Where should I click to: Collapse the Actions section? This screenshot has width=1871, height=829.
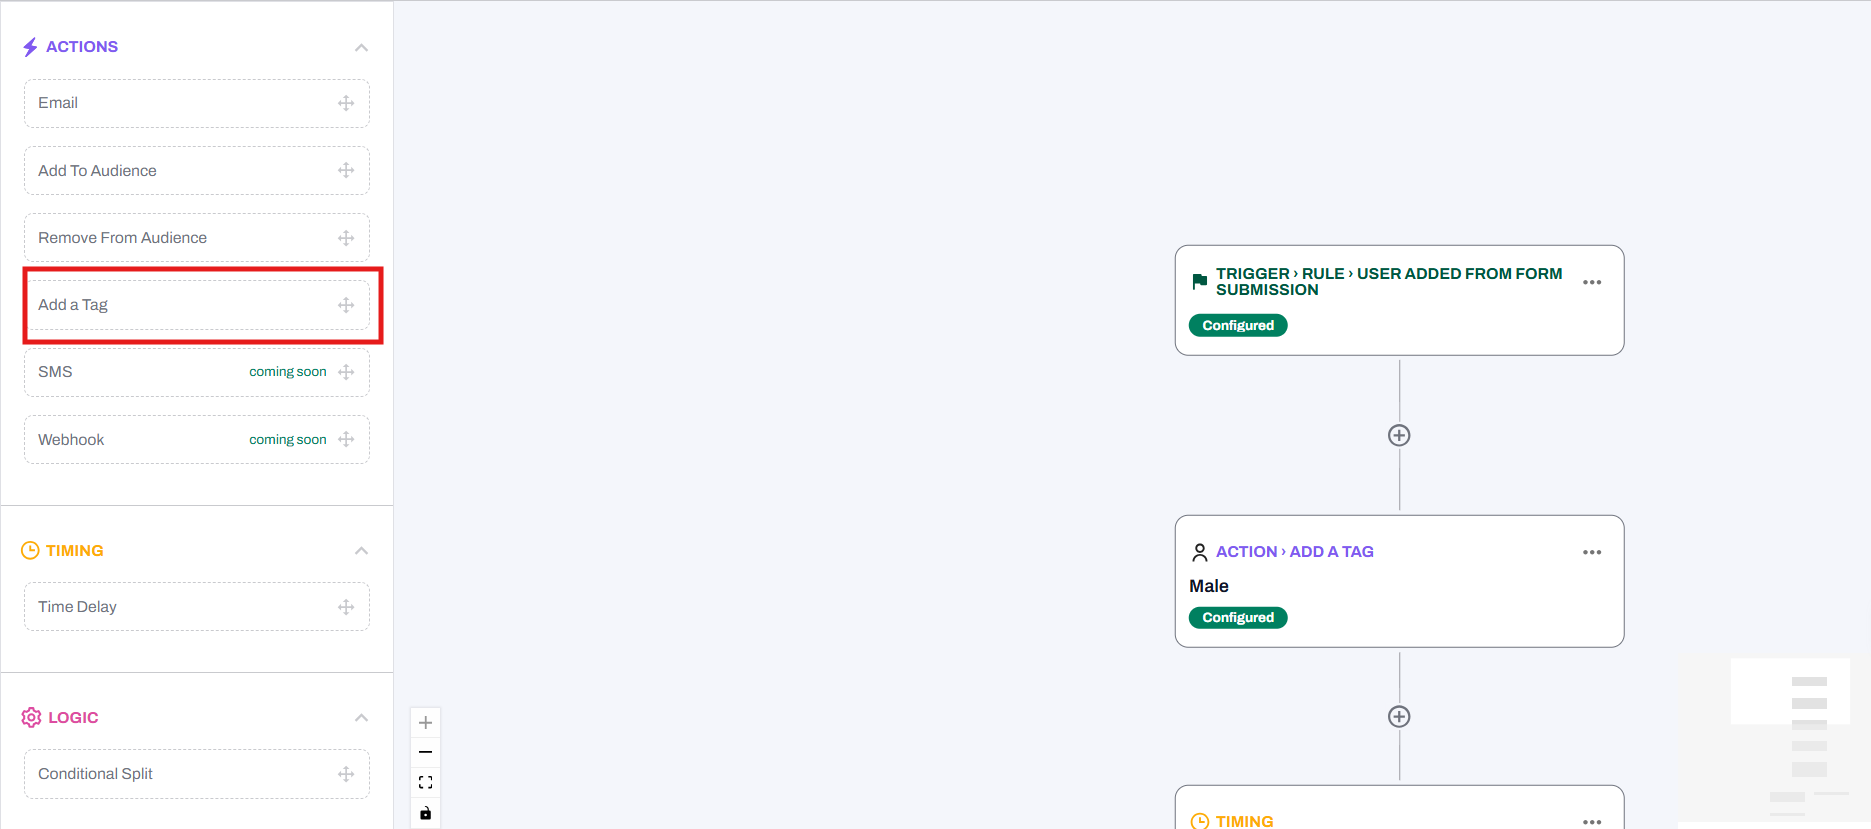pyautogui.click(x=361, y=47)
